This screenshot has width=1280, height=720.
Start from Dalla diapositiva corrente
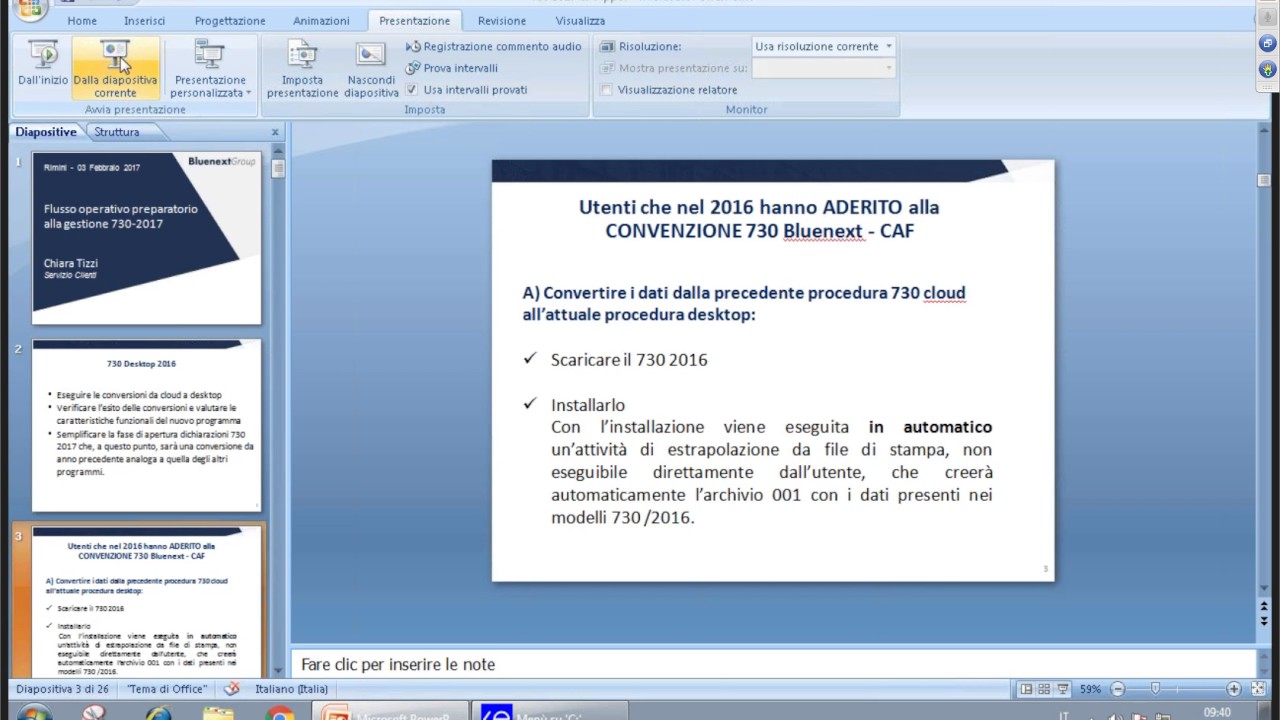(115, 68)
